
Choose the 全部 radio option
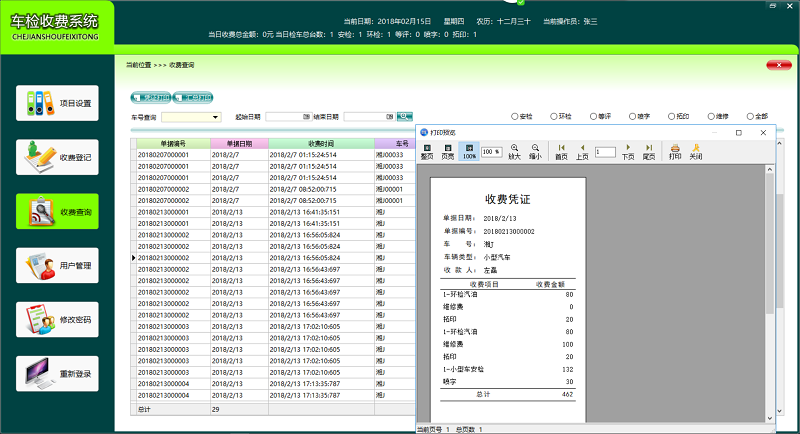click(x=749, y=117)
